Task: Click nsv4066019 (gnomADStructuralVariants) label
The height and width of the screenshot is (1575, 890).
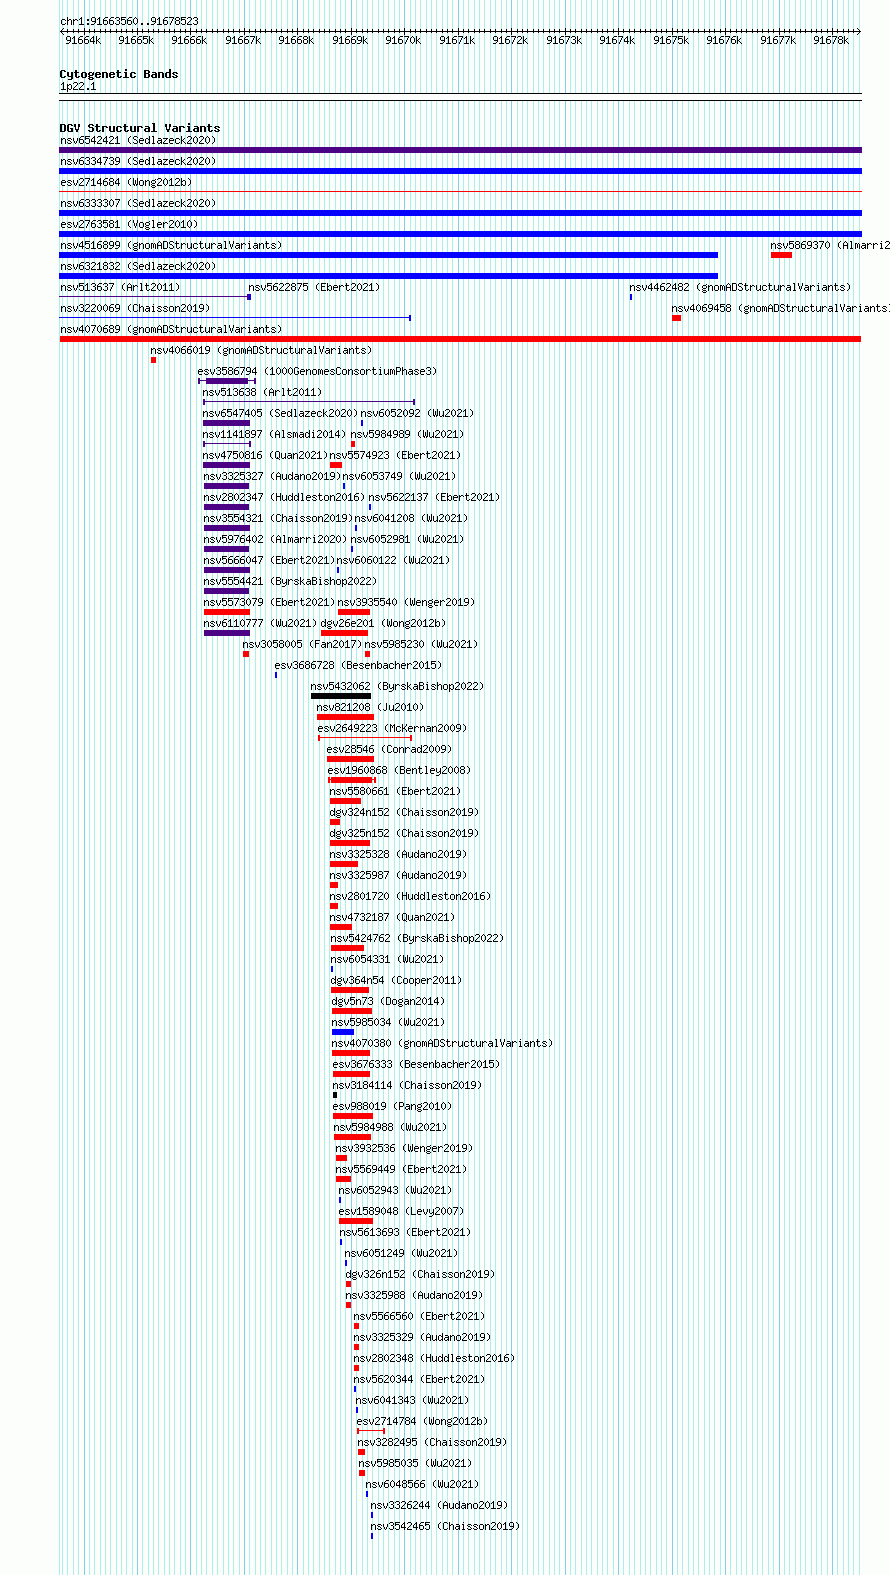Action: [261, 350]
